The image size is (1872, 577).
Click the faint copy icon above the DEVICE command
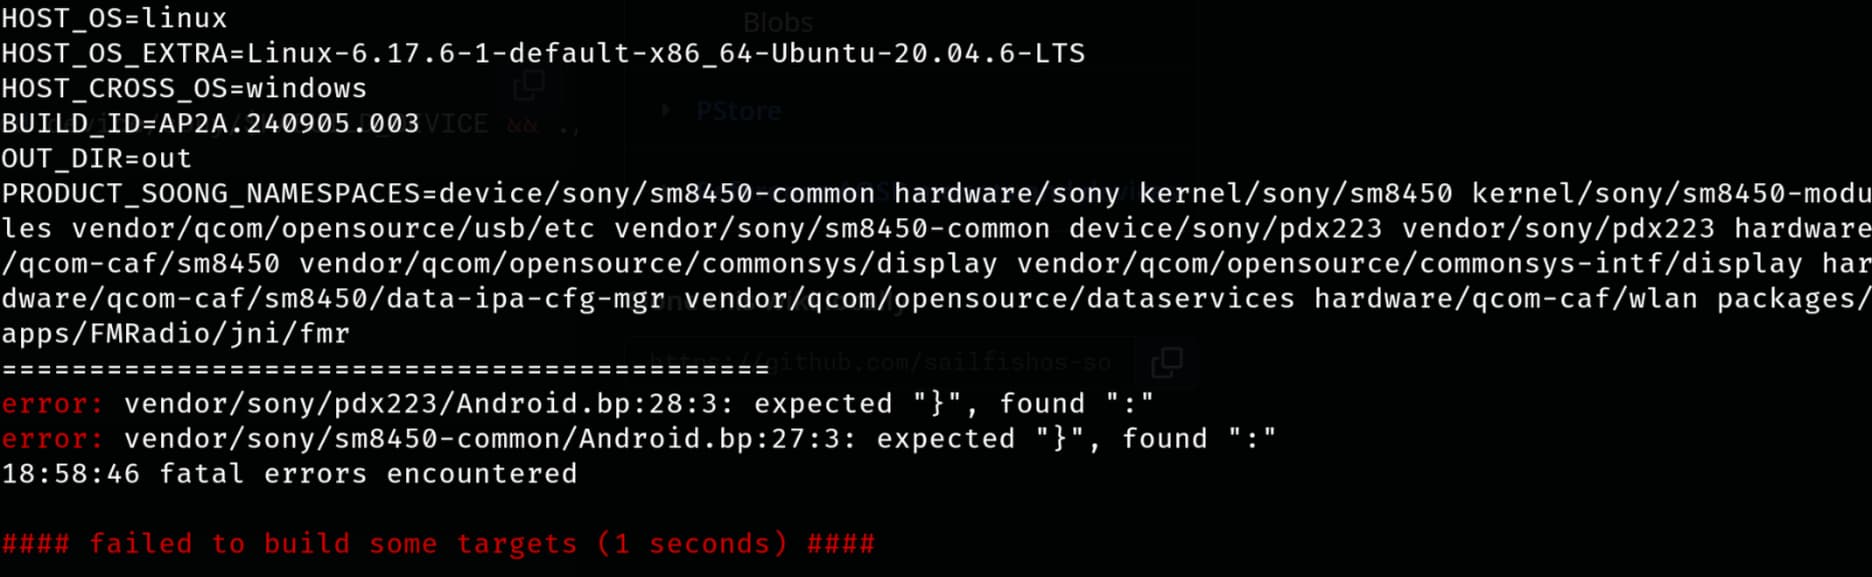point(528,86)
